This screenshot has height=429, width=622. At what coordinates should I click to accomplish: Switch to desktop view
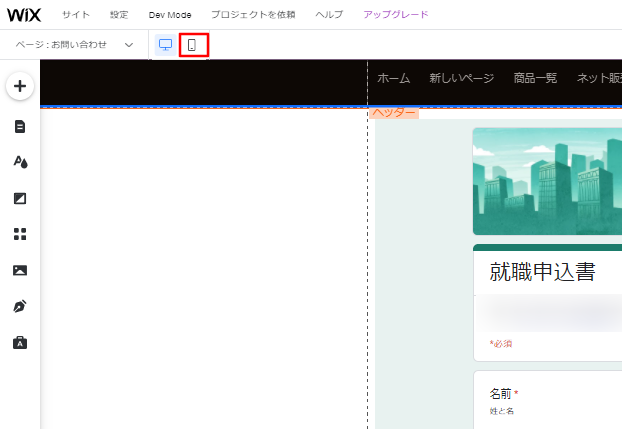coord(166,45)
